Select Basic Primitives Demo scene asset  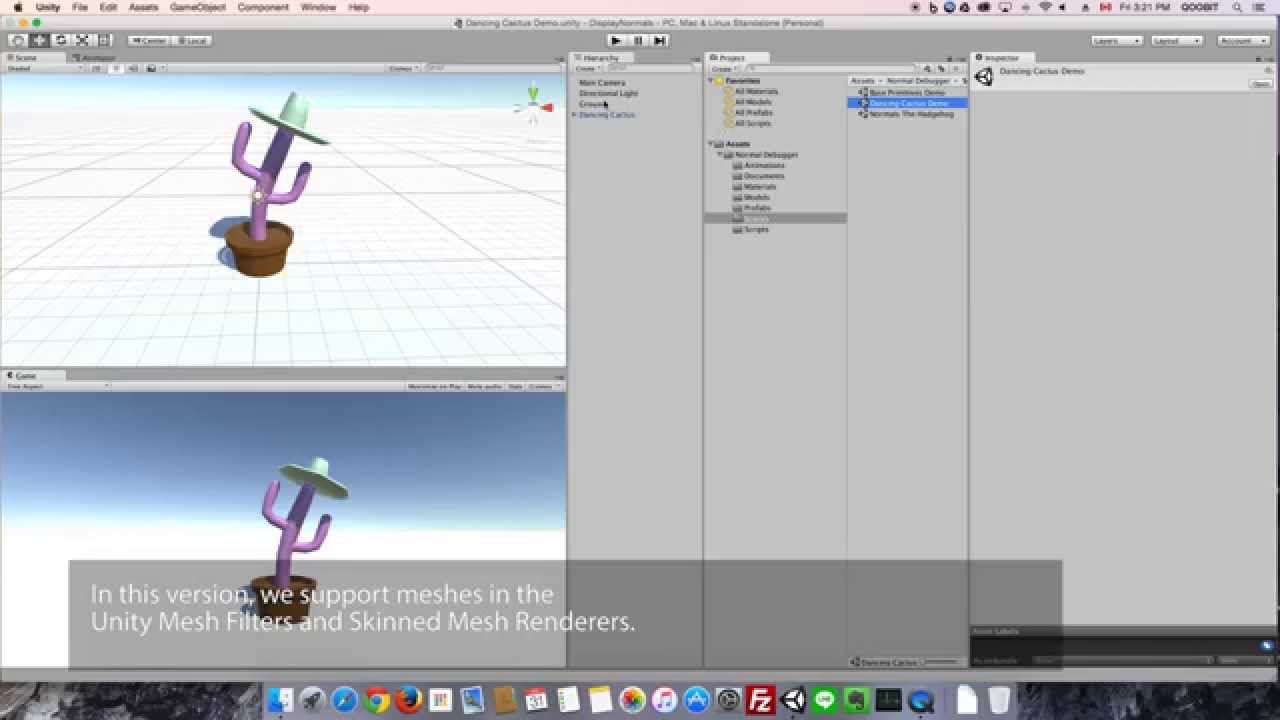coord(907,92)
